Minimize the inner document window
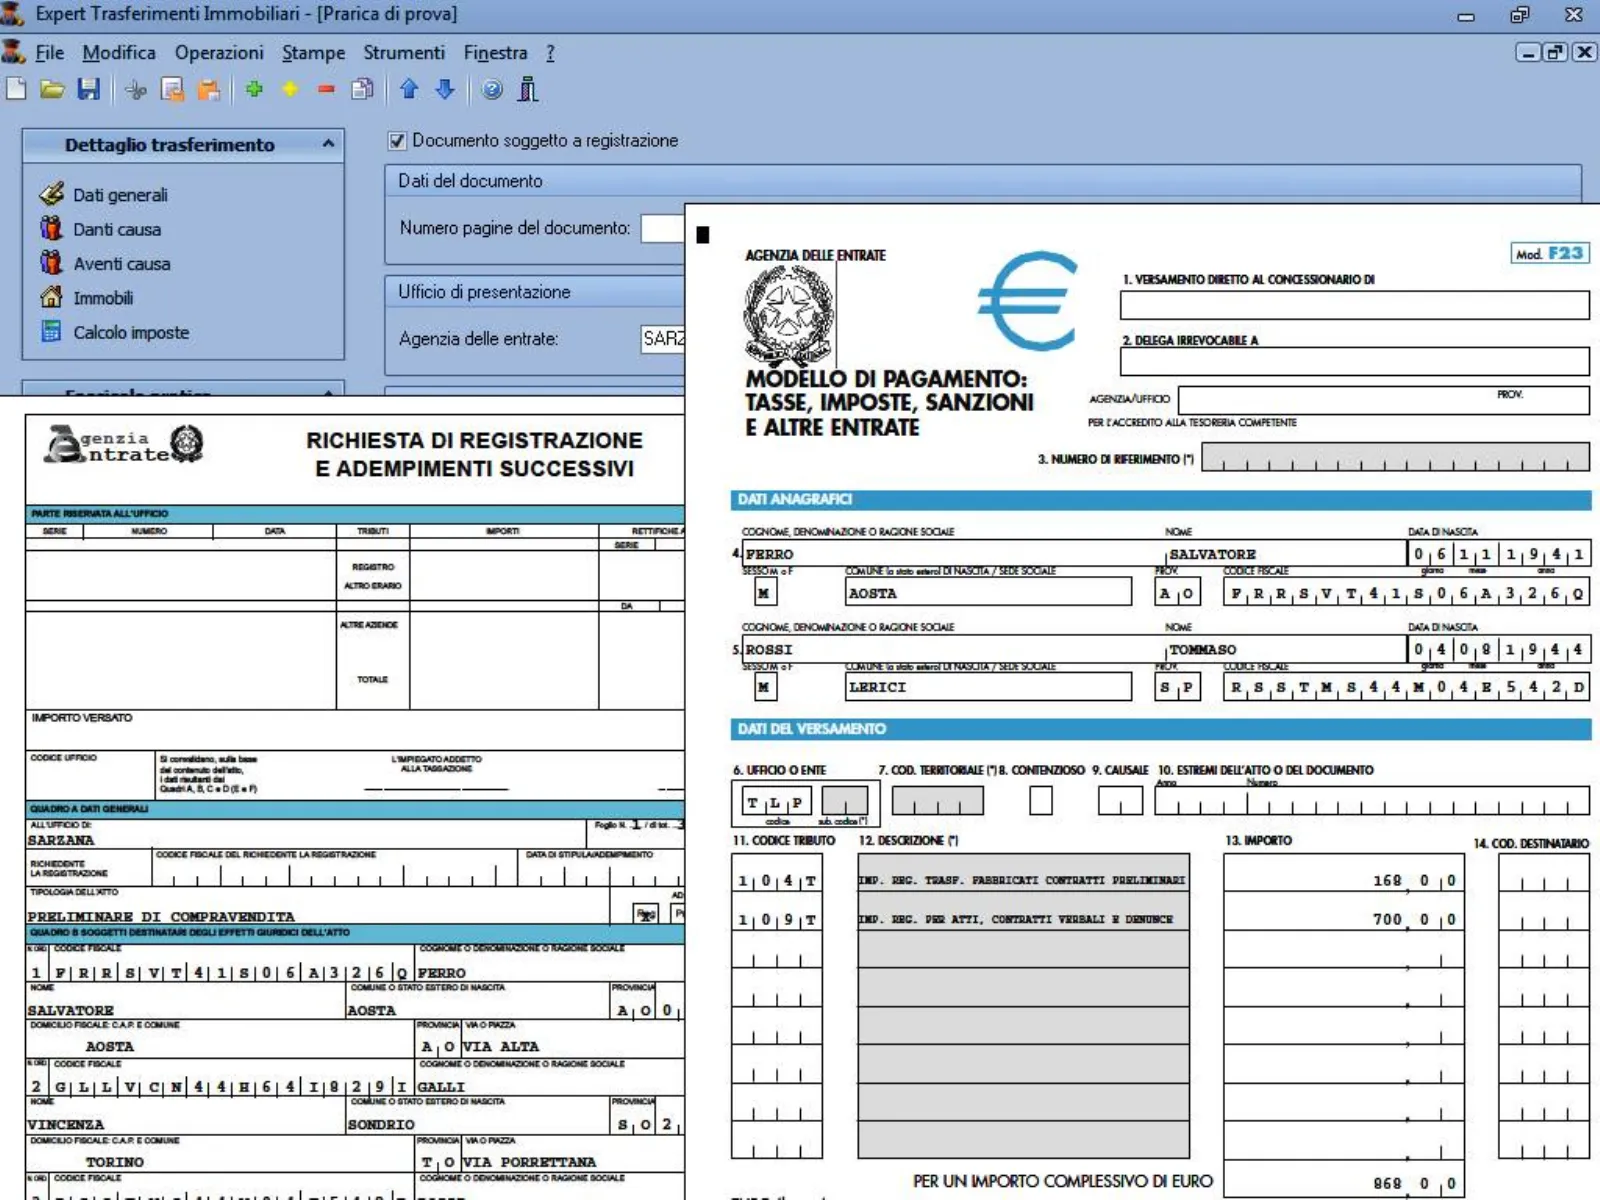 (x=1527, y=52)
